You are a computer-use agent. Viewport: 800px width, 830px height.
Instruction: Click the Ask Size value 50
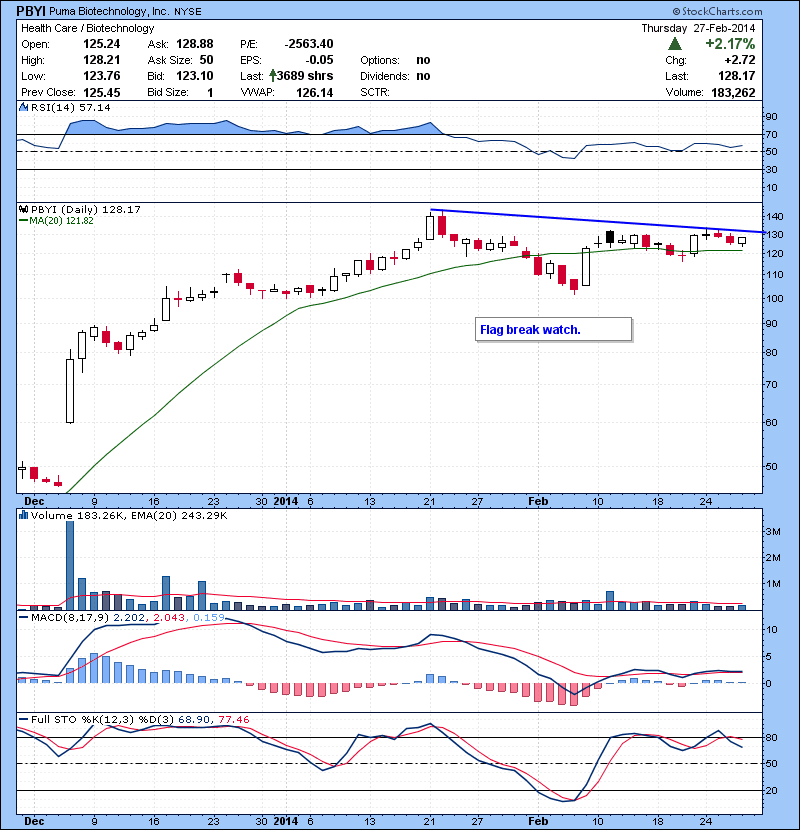(206, 60)
